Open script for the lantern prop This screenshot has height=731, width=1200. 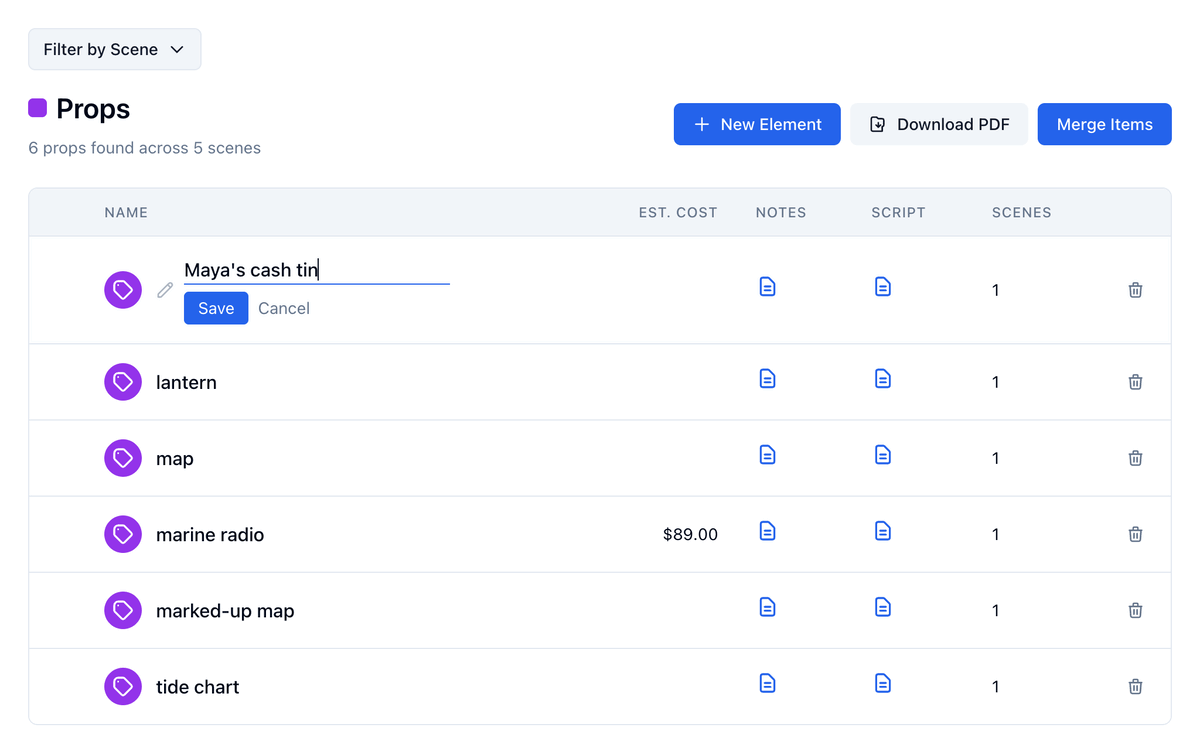point(883,379)
